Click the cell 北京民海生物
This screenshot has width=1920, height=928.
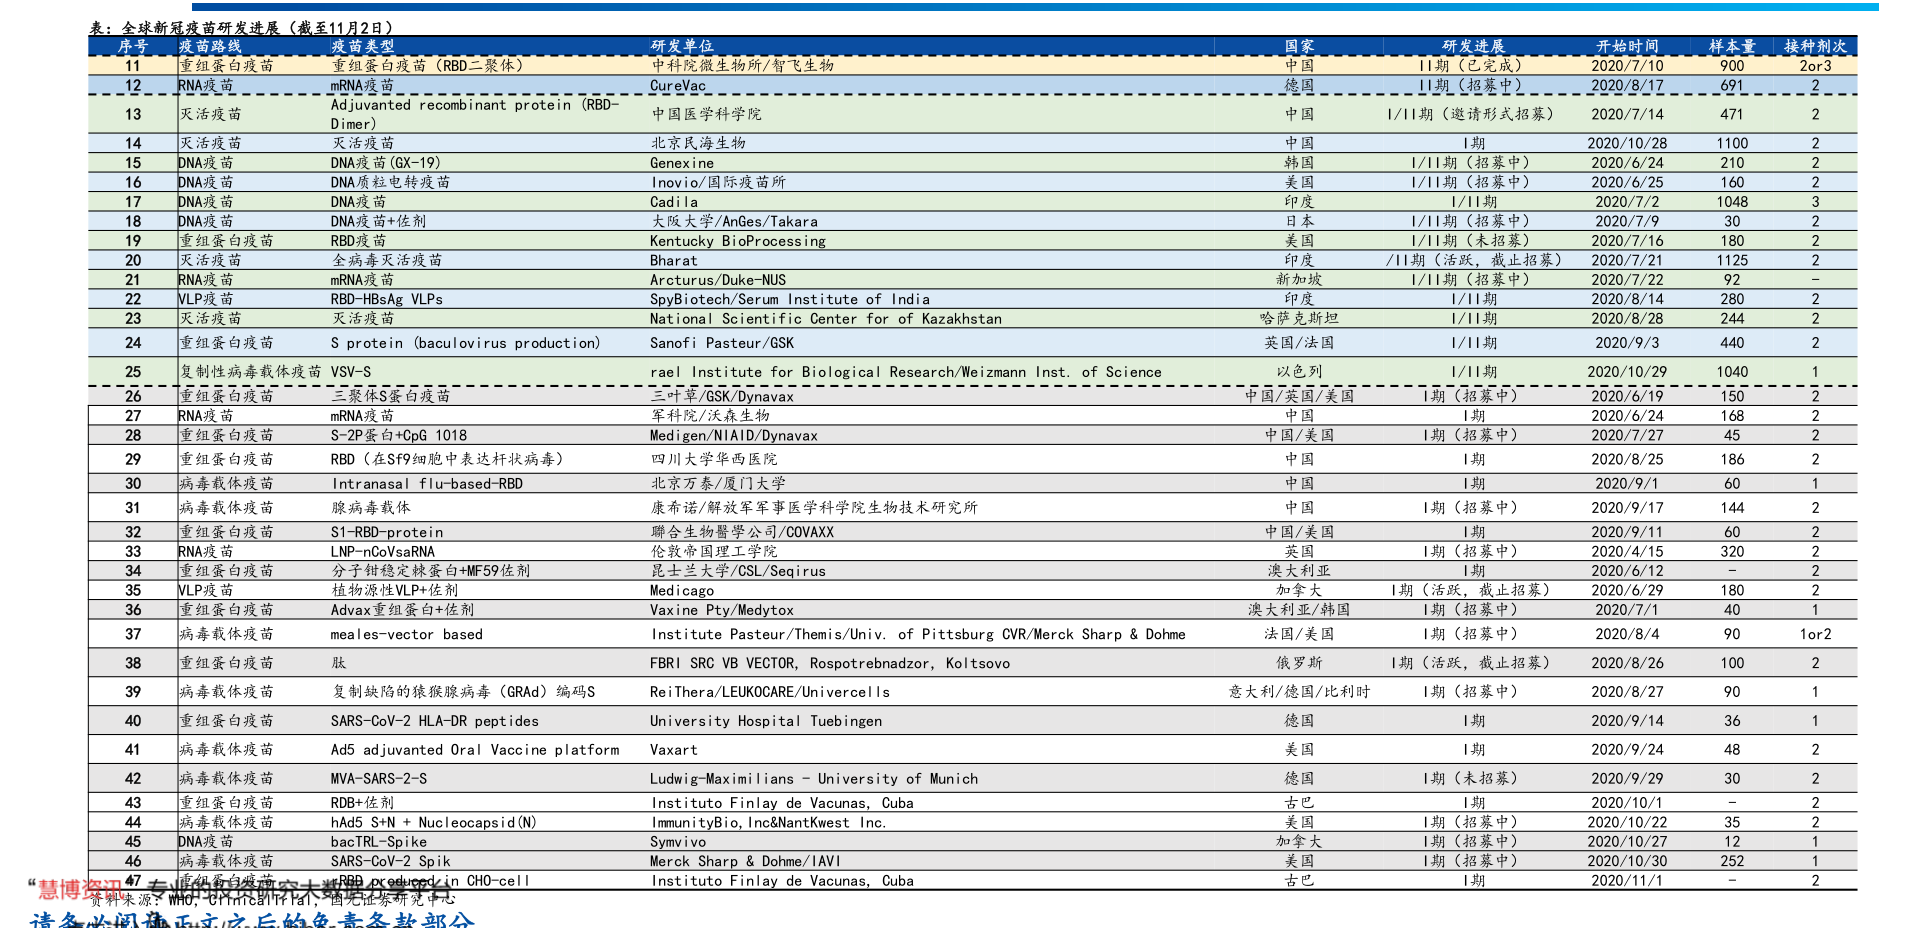698,143
